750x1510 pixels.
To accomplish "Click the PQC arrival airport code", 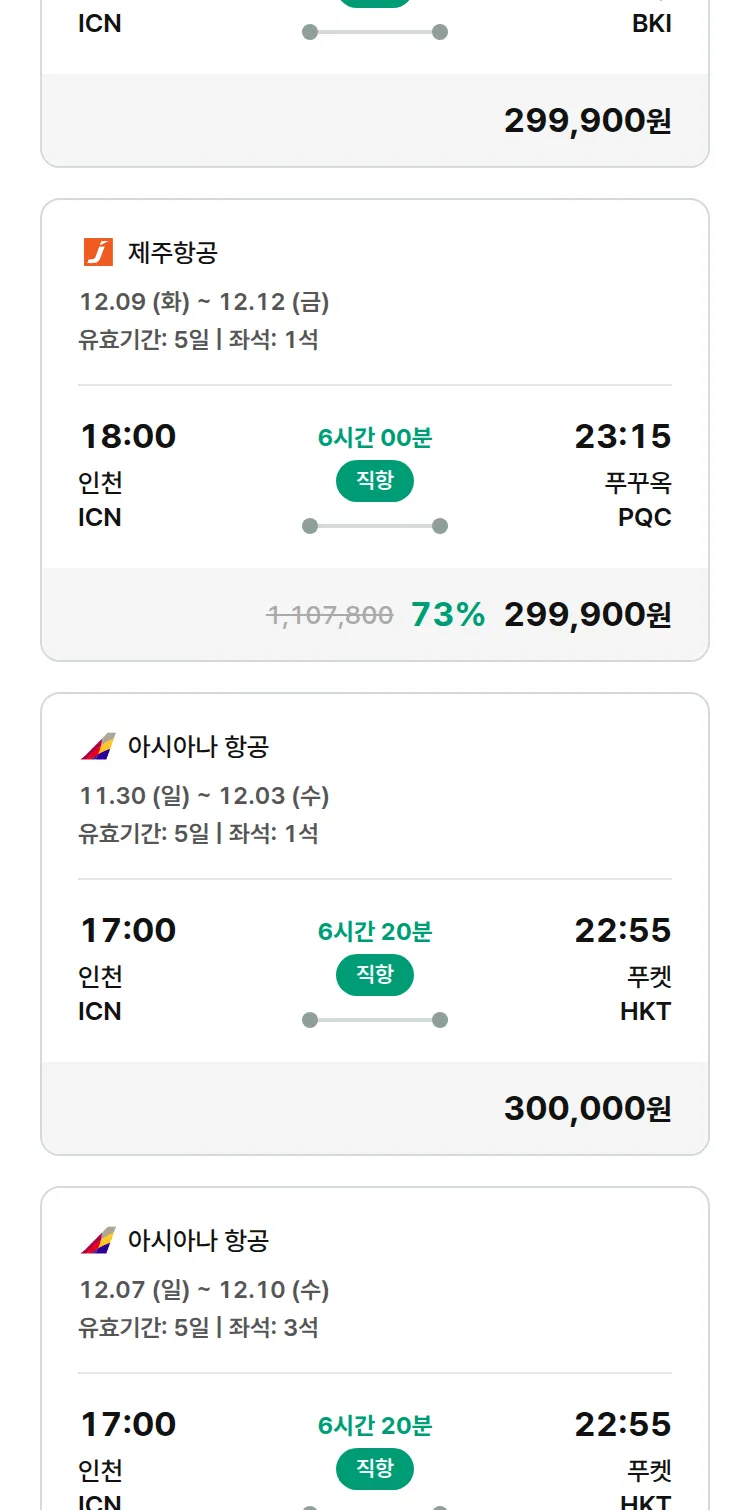I will pyautogui.click(x=644, y=518).
